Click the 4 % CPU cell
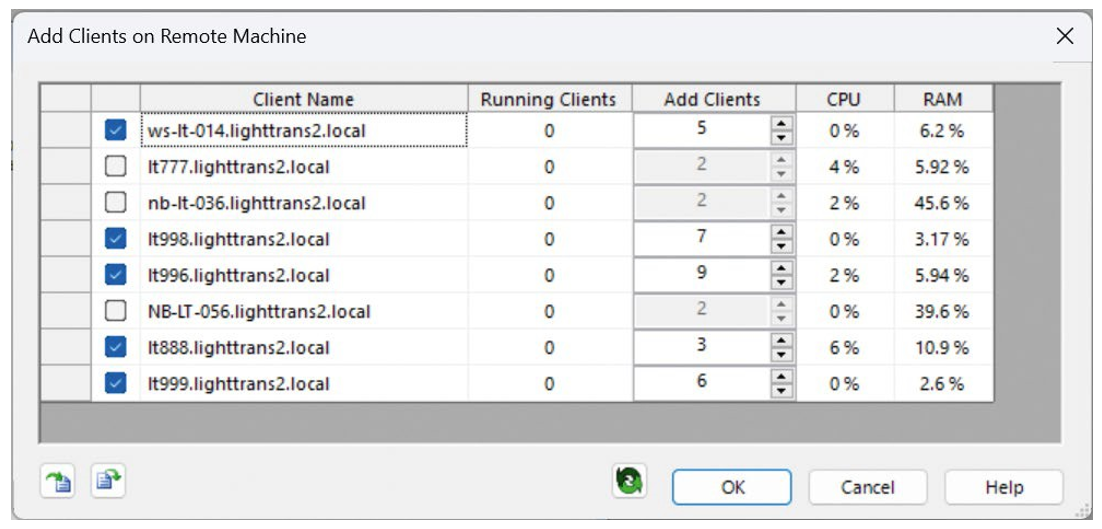 pos(844,166)
